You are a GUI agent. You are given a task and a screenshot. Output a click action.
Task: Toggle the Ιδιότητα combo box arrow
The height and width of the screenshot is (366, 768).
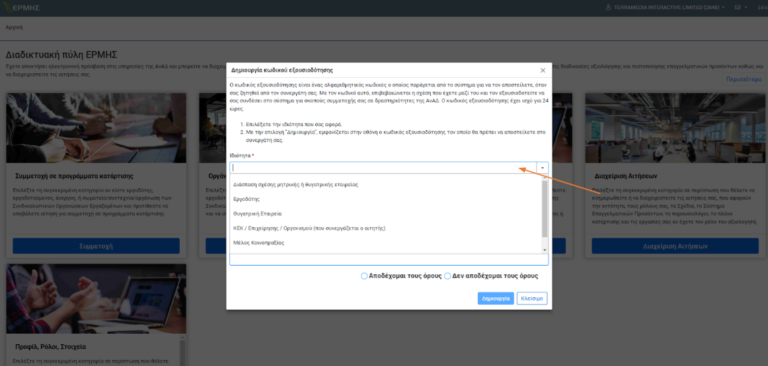(543, 168)
